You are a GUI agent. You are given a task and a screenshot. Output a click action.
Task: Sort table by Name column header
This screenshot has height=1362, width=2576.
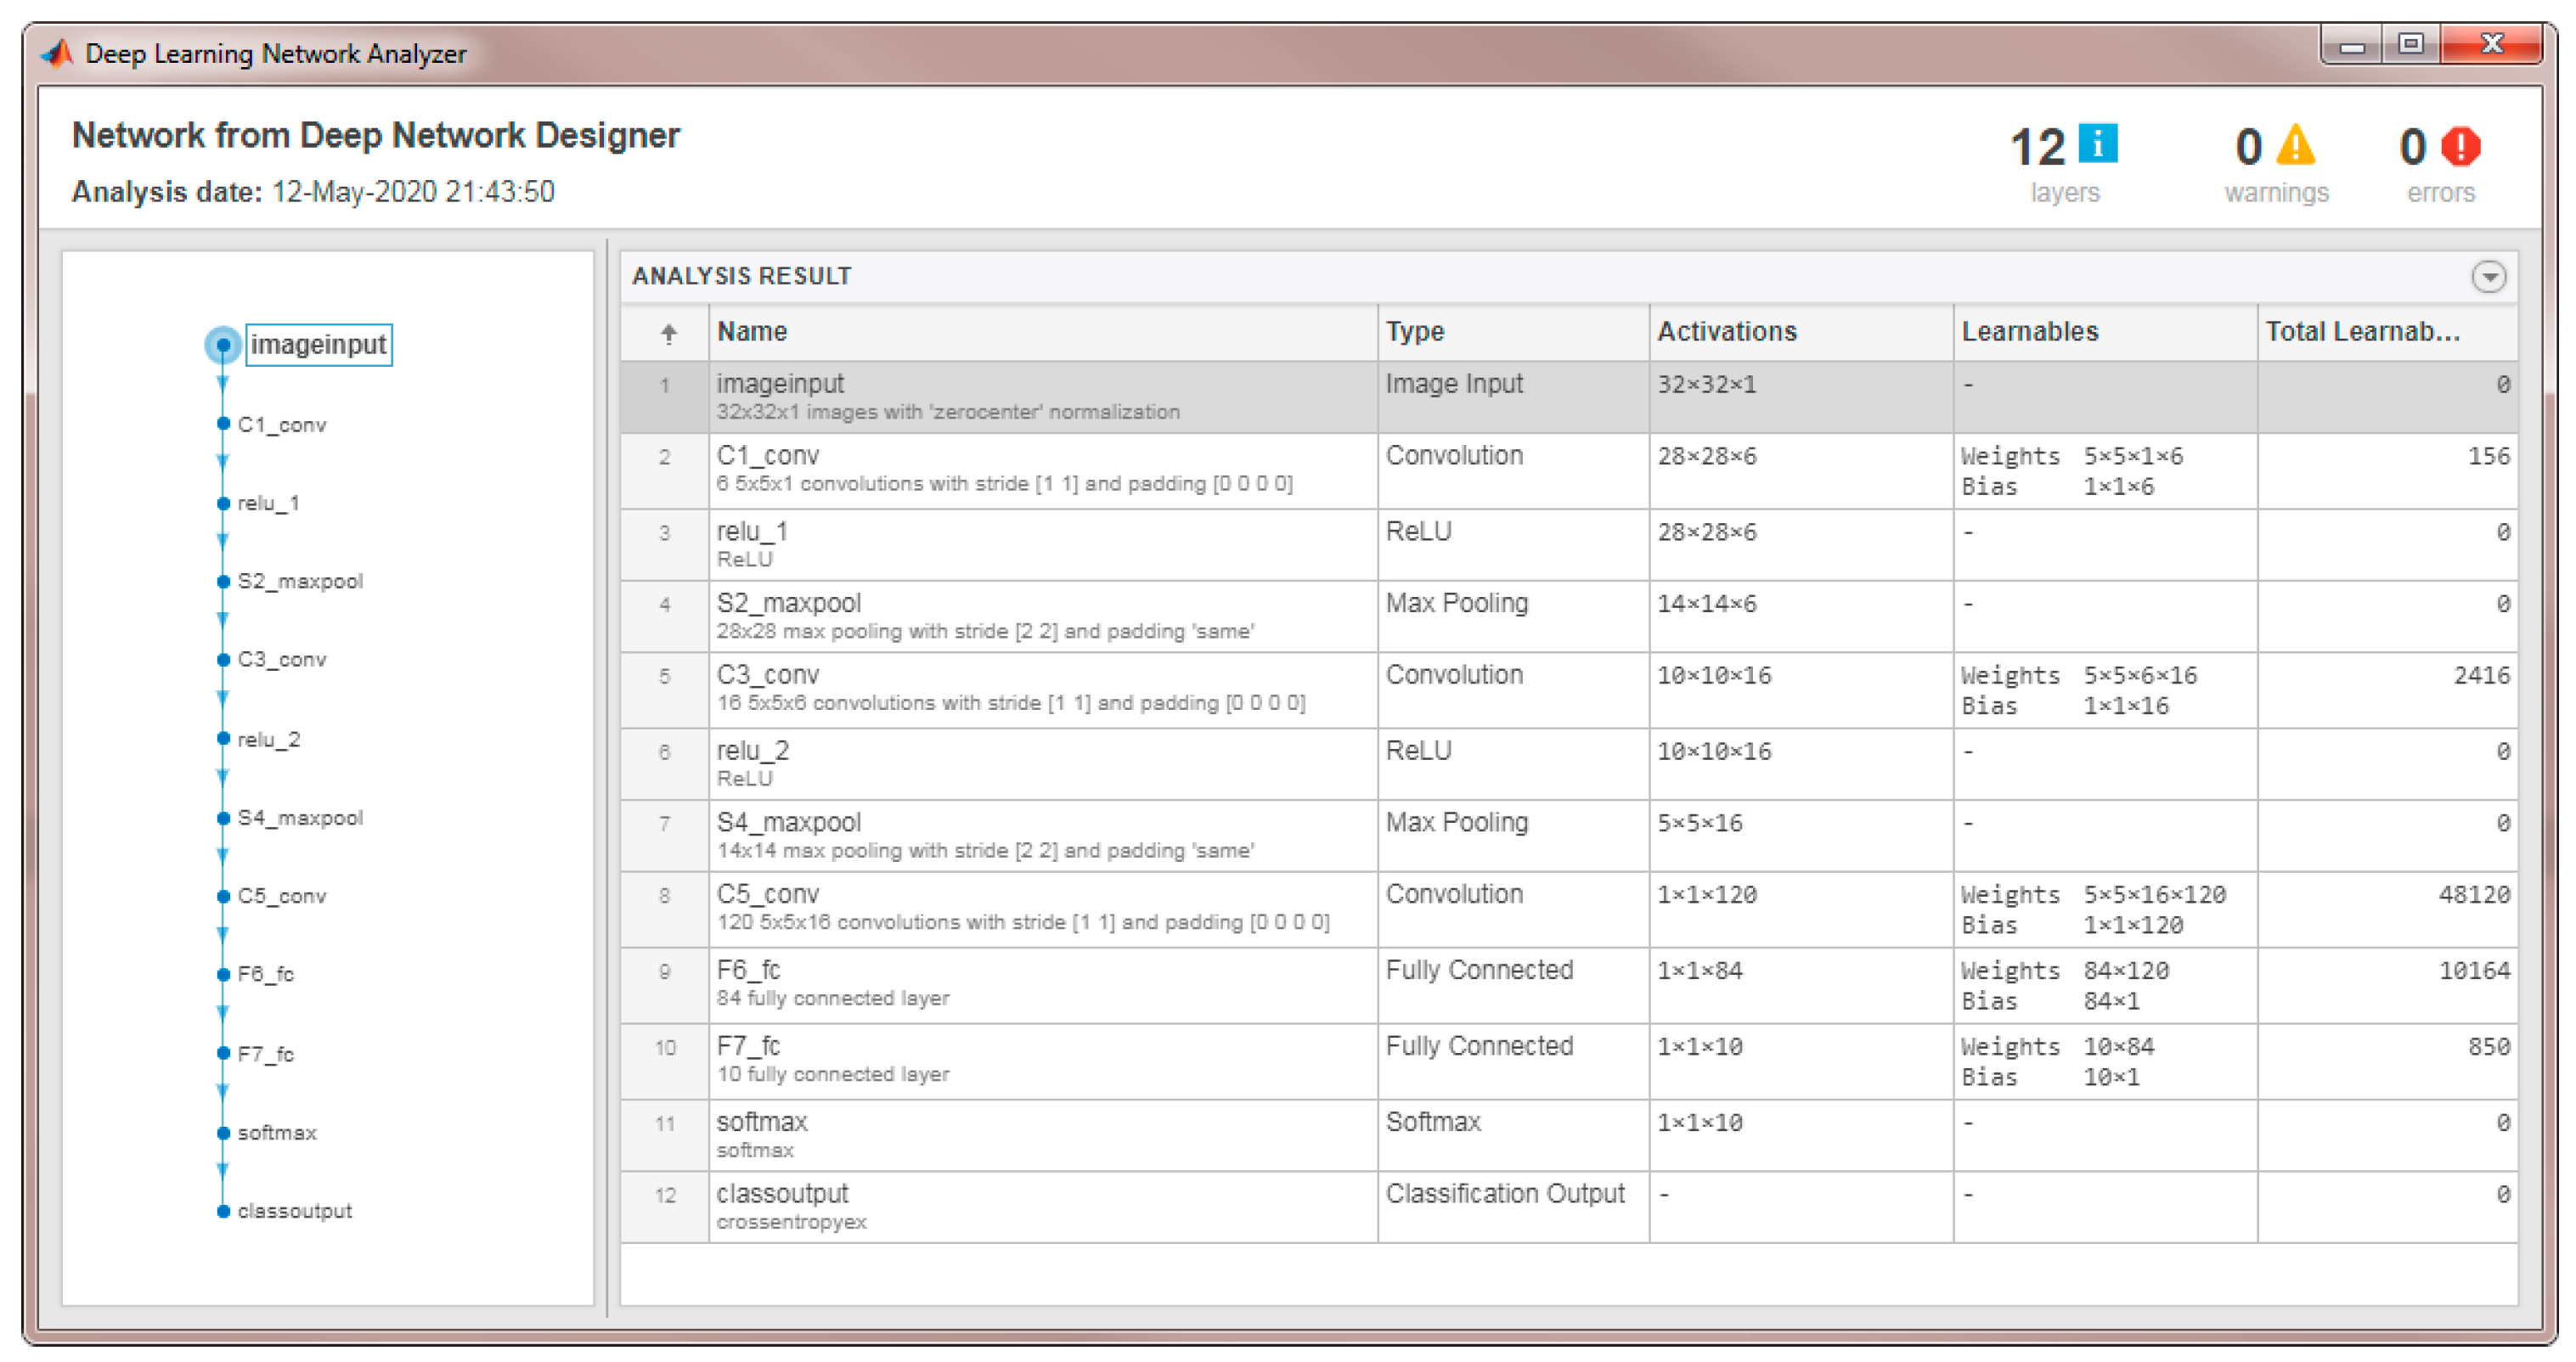(x=752, y=332)
